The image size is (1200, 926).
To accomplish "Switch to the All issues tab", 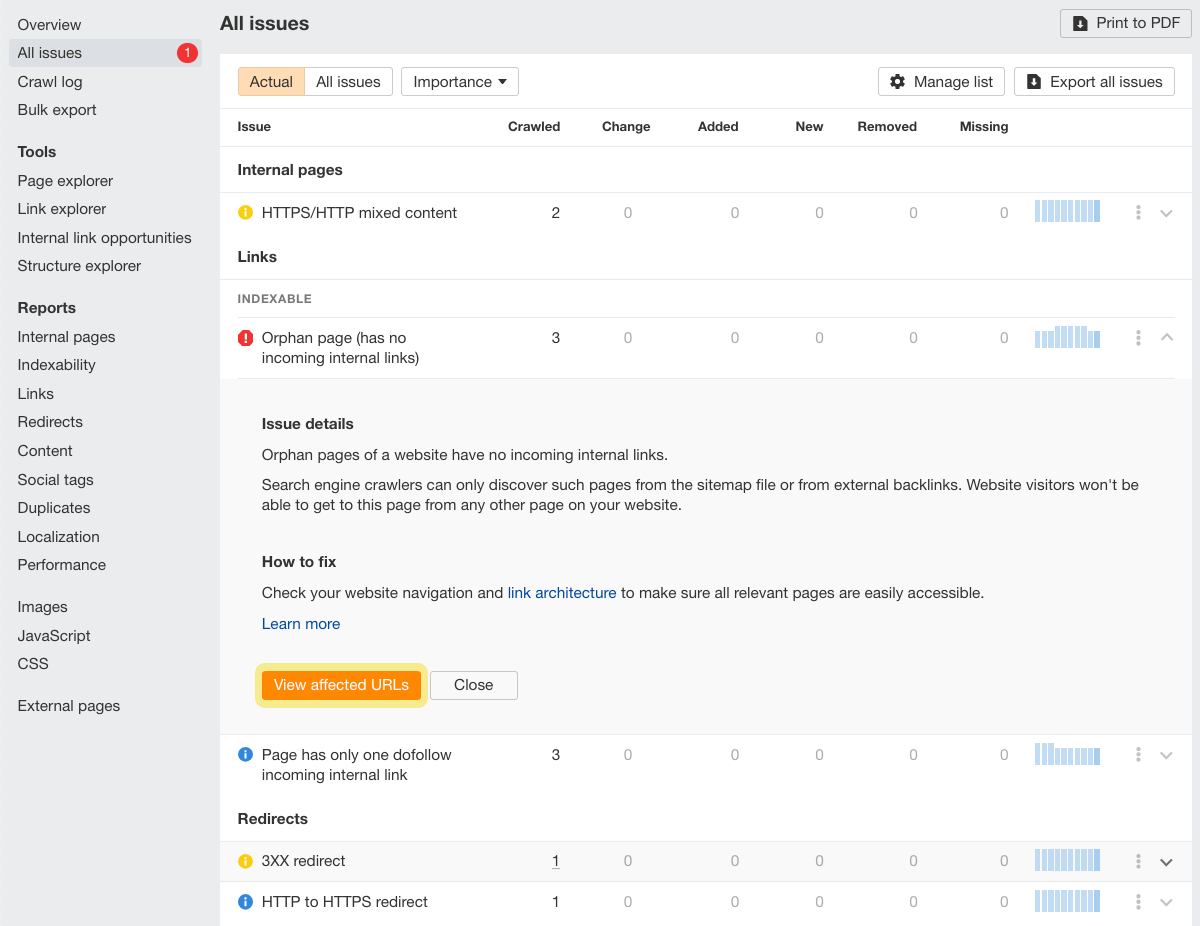I will 348,81.
